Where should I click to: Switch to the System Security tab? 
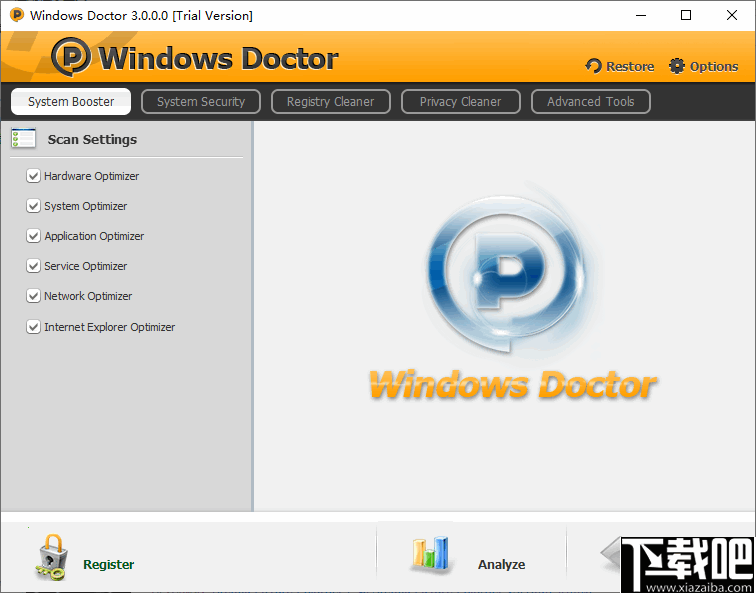point(201,101)
